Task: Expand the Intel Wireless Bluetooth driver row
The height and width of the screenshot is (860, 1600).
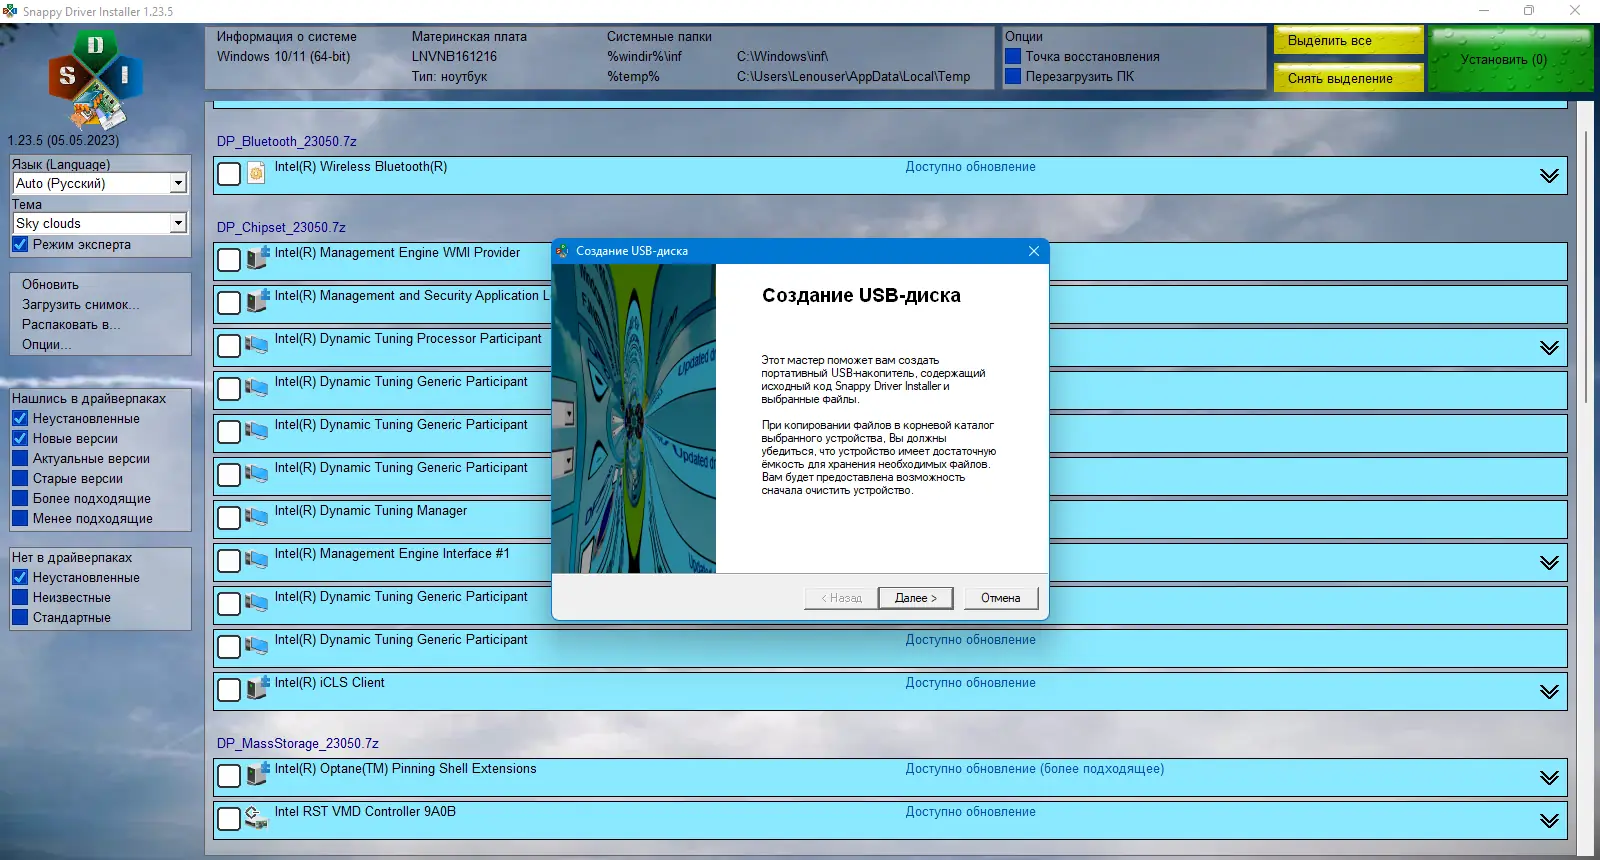Action: tap(1549, 176)
